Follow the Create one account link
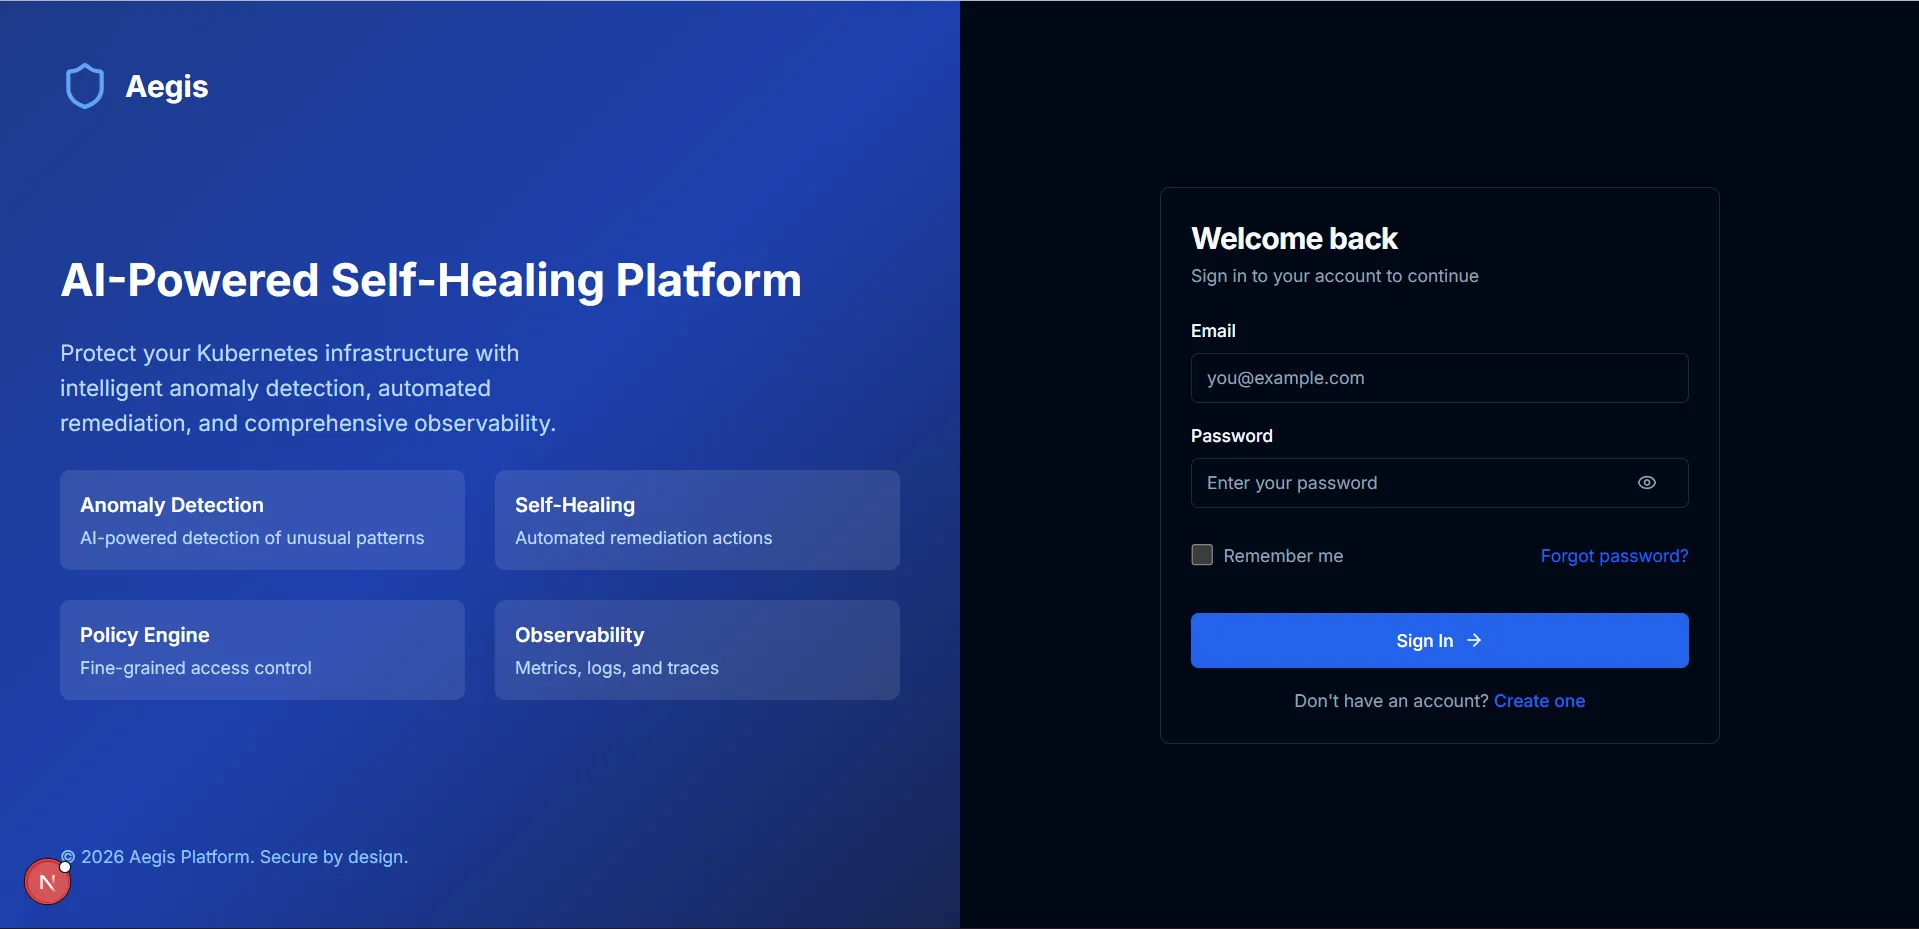This screenshot has height=929, width=1919. (x=1538, y=701)
